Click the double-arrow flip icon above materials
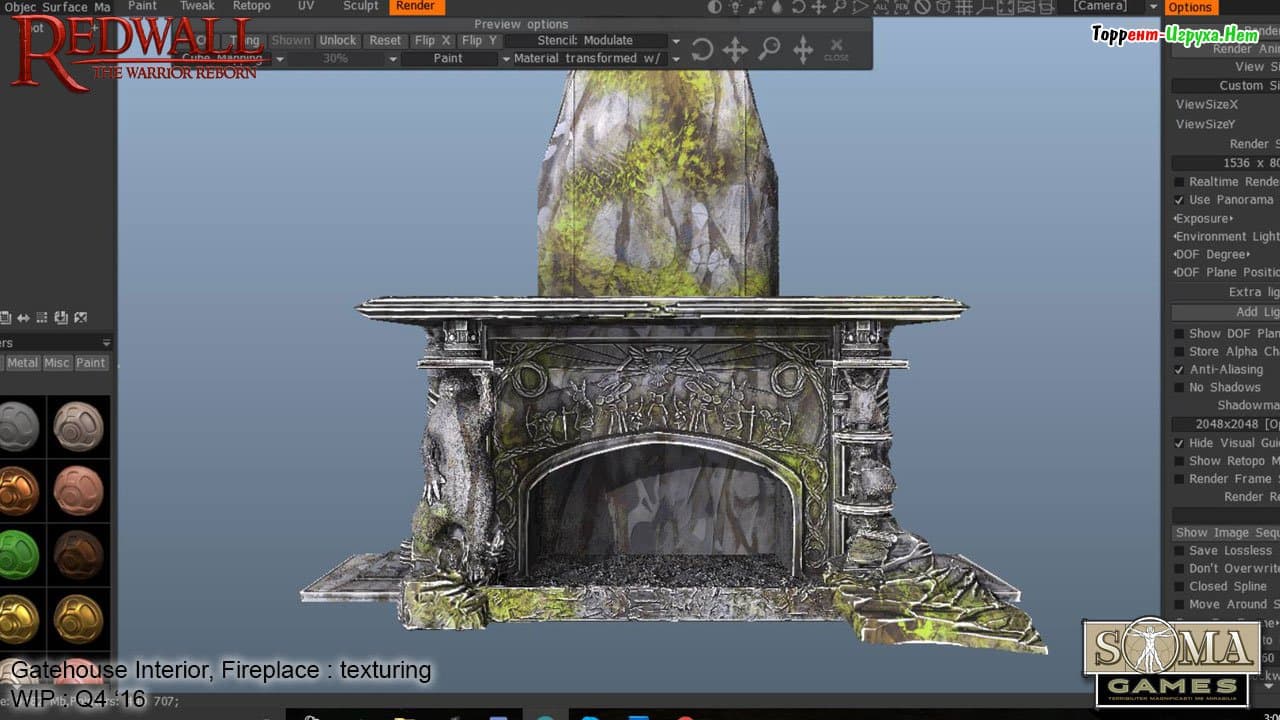The width and height of the screenshot is (1280, 720). click(23, 318)
